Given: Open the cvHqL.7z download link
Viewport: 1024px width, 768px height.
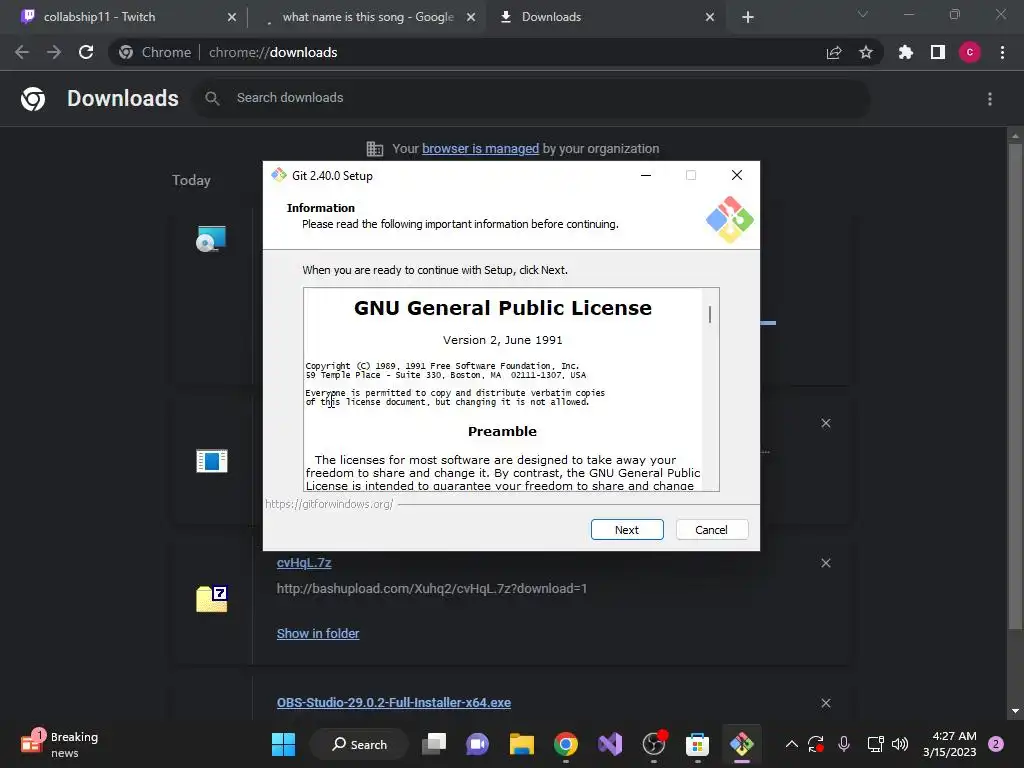Looking at the screenshot, I should tap(304, 562).
